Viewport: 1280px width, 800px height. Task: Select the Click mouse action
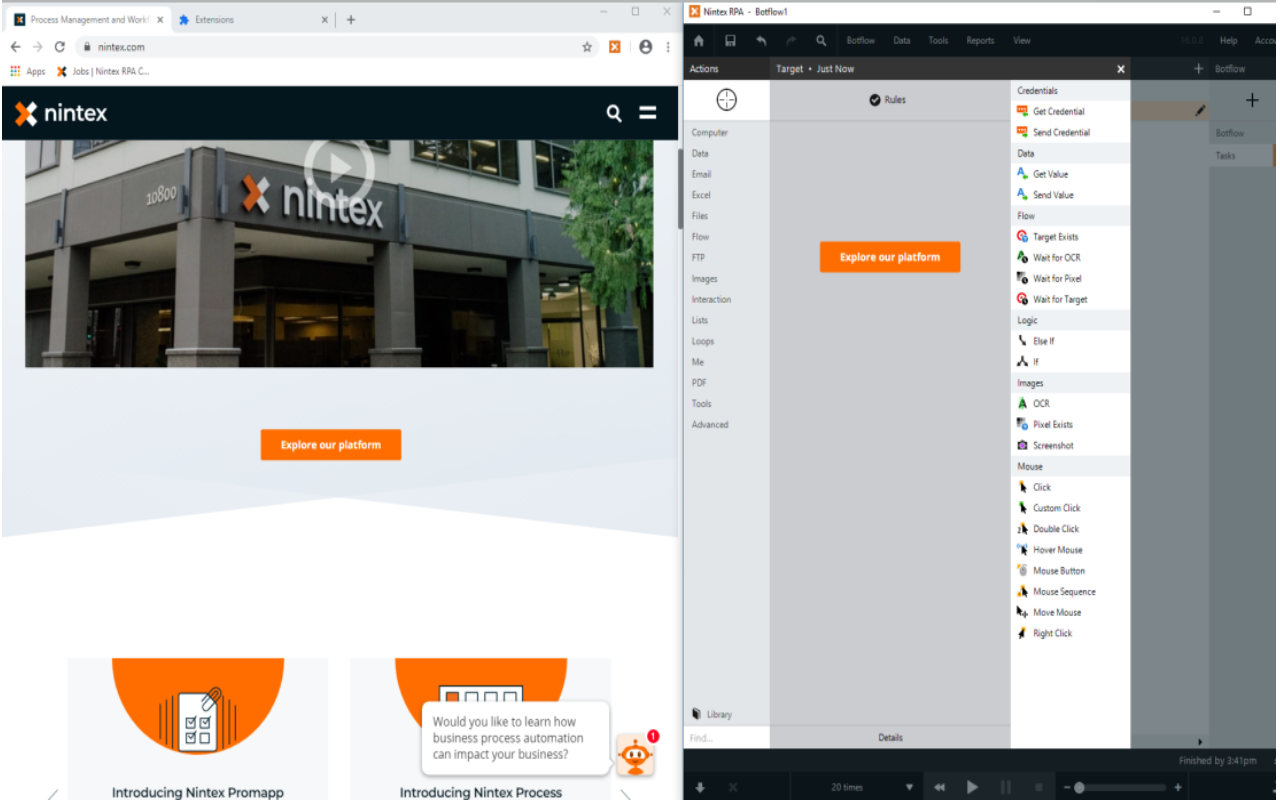pyautogui.click(x=1040, y=487)
